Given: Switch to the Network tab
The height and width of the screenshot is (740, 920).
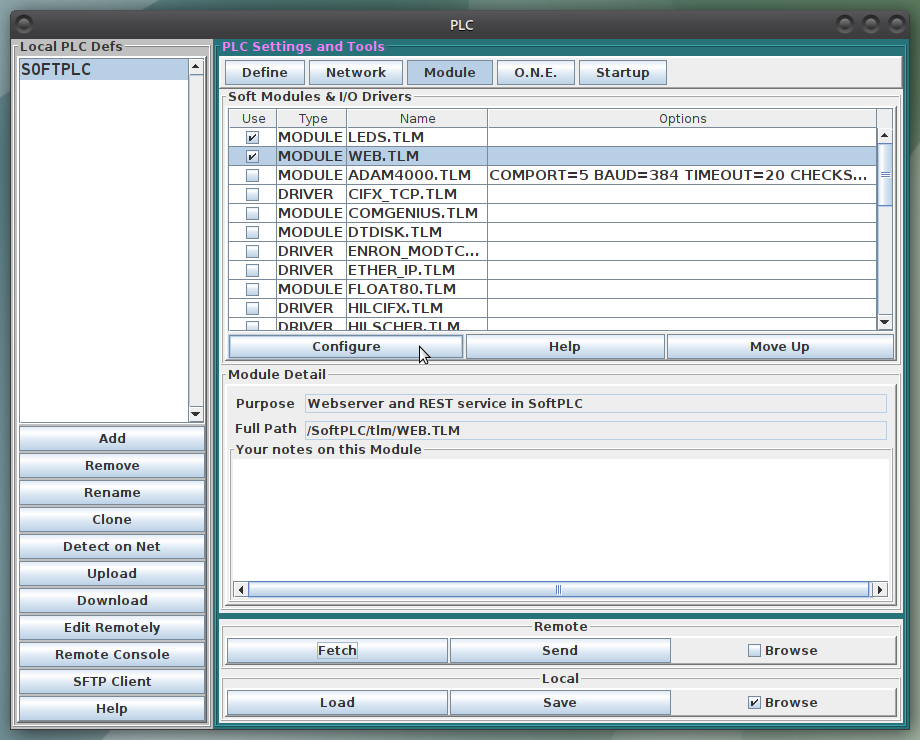Looking at the screenshot, I should point(356,73).
